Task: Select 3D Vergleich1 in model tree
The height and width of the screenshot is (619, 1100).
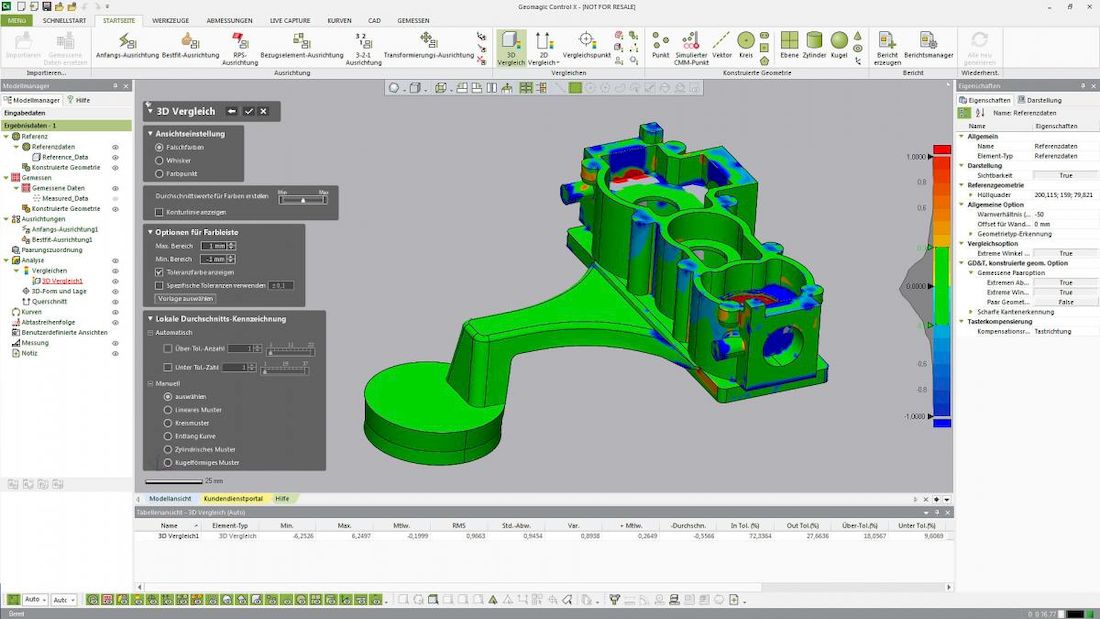Action: [62, 281]
